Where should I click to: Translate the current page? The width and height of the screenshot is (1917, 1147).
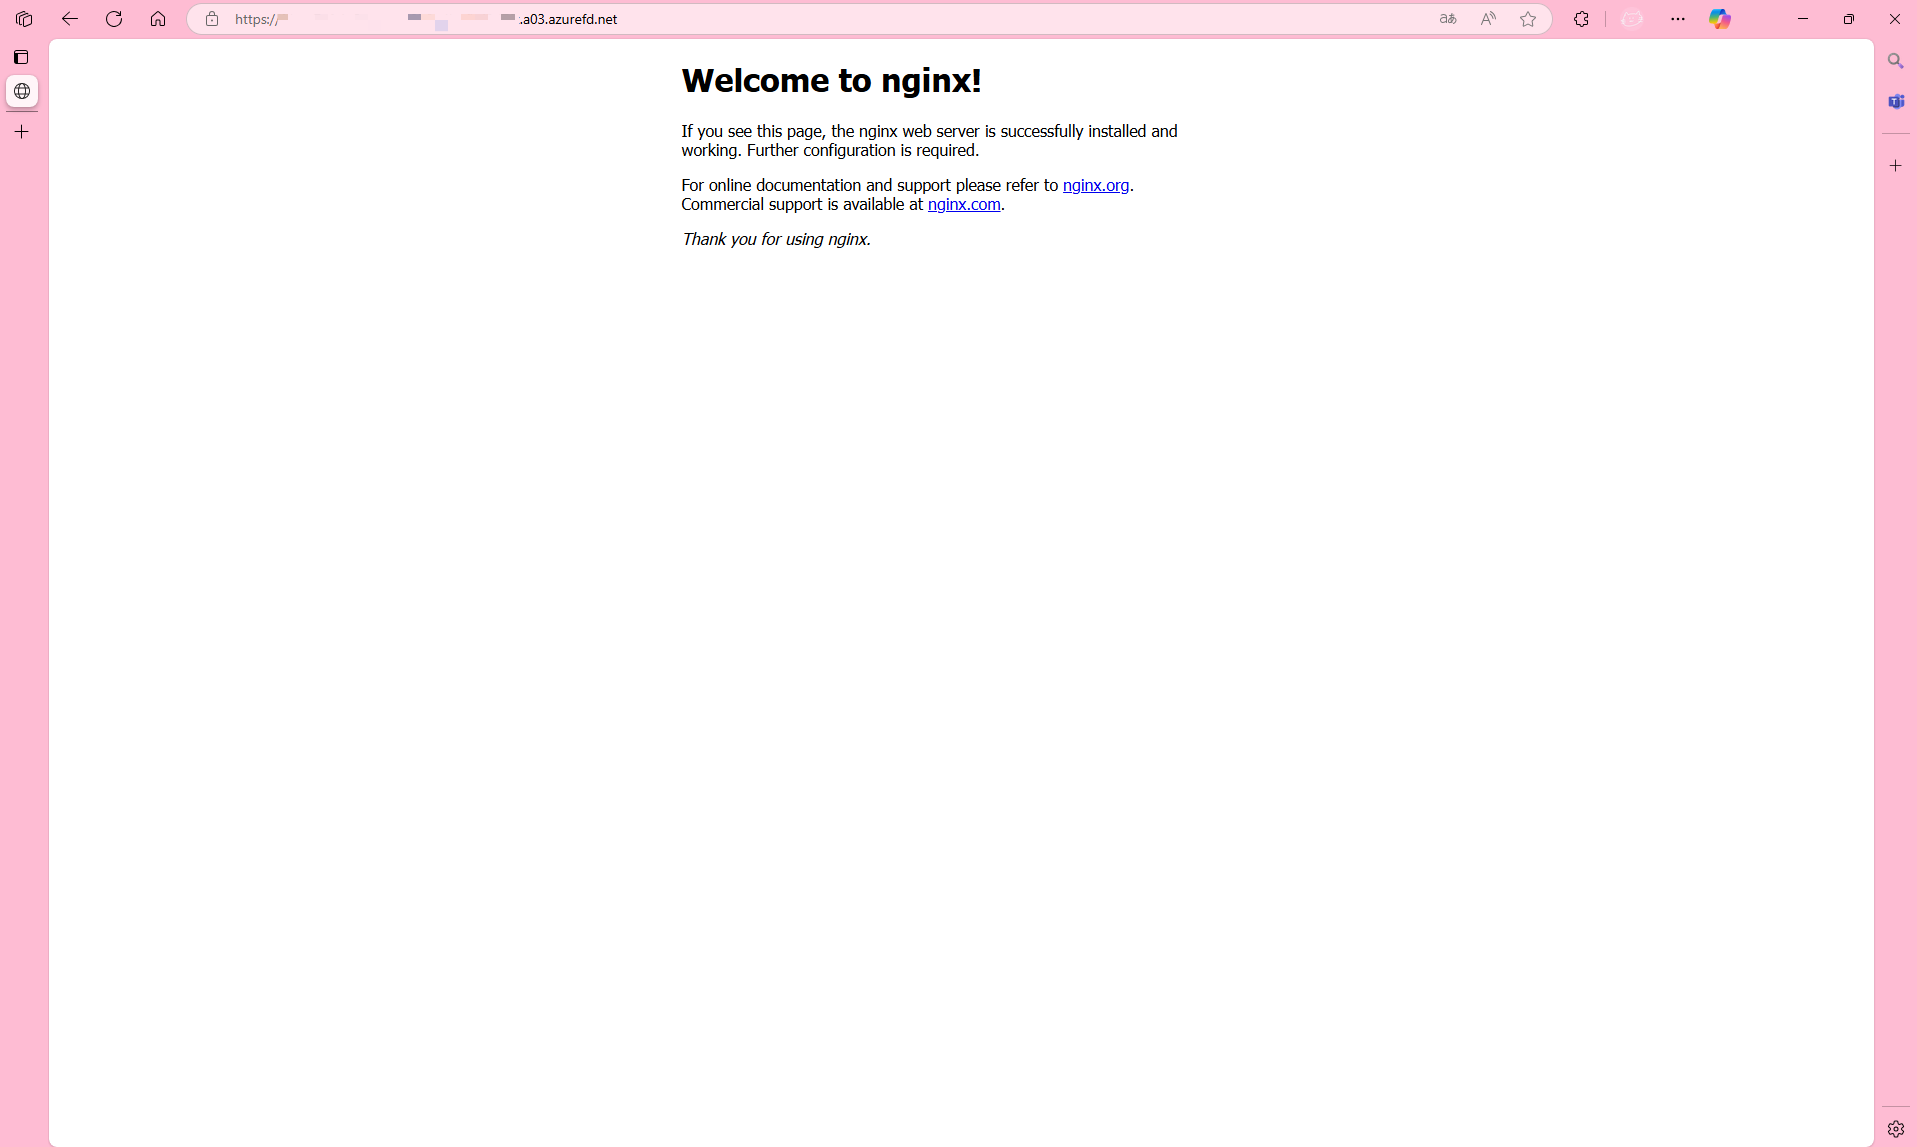click(1447, 18)
